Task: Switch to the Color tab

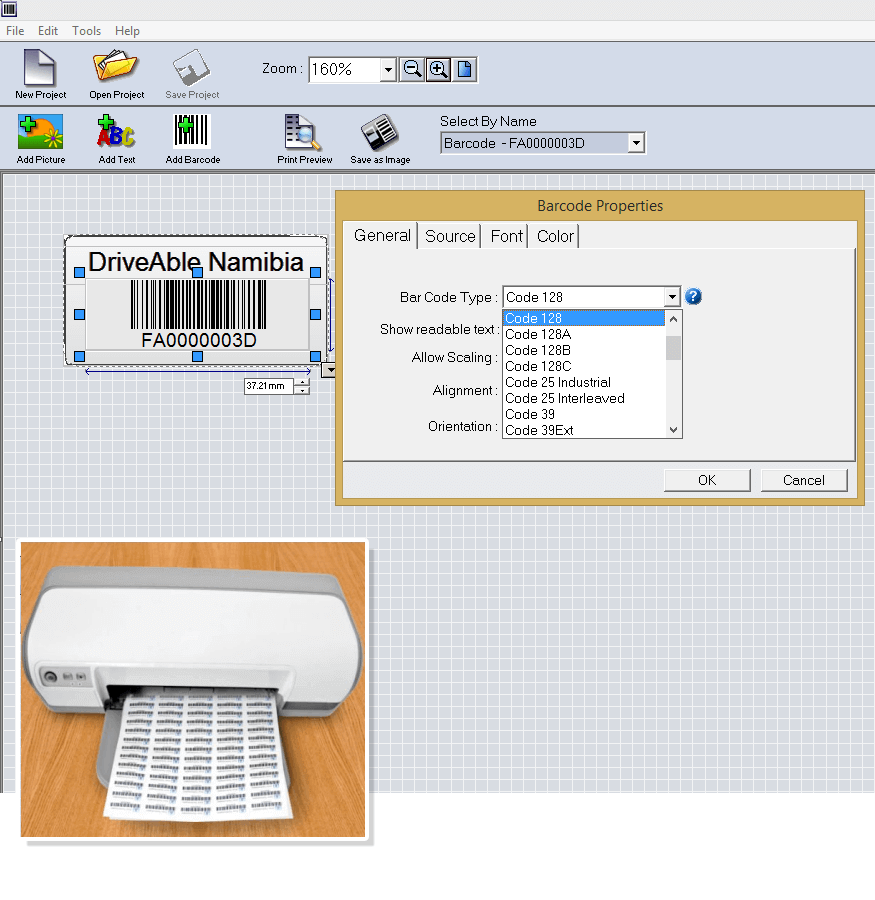Action: (x=554, y=236)
